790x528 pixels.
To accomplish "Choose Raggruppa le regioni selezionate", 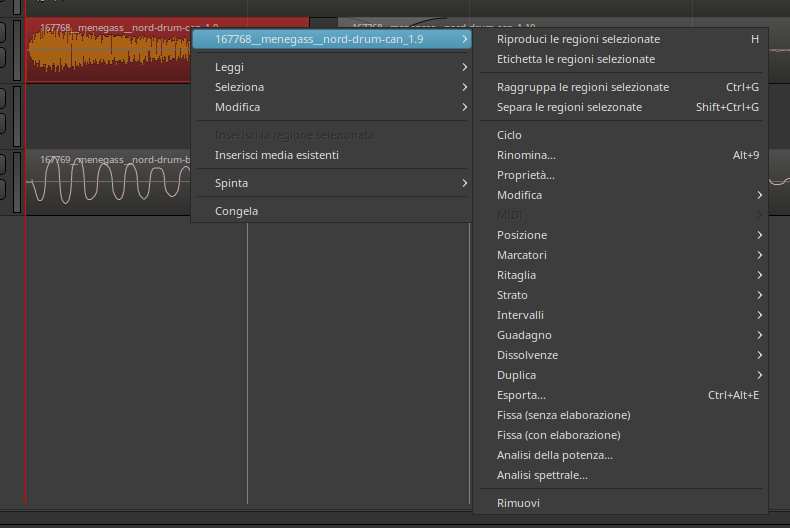I will (x=583, y=87).
